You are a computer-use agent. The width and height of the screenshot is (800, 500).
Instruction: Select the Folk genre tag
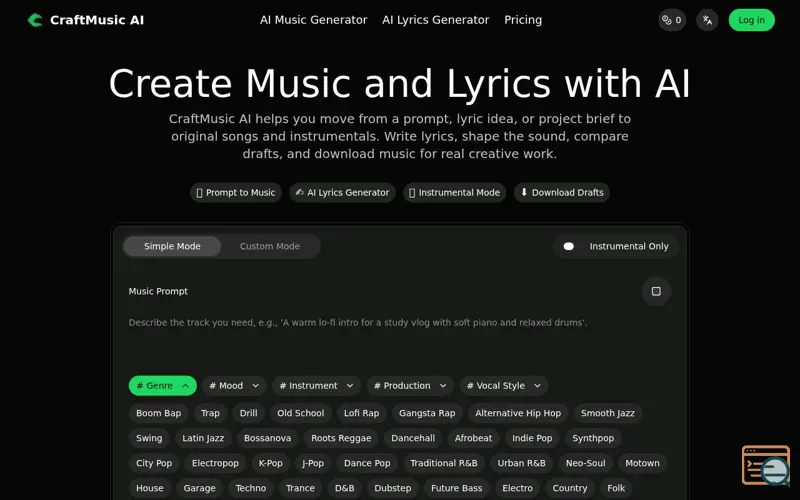[x=616, y=488]
